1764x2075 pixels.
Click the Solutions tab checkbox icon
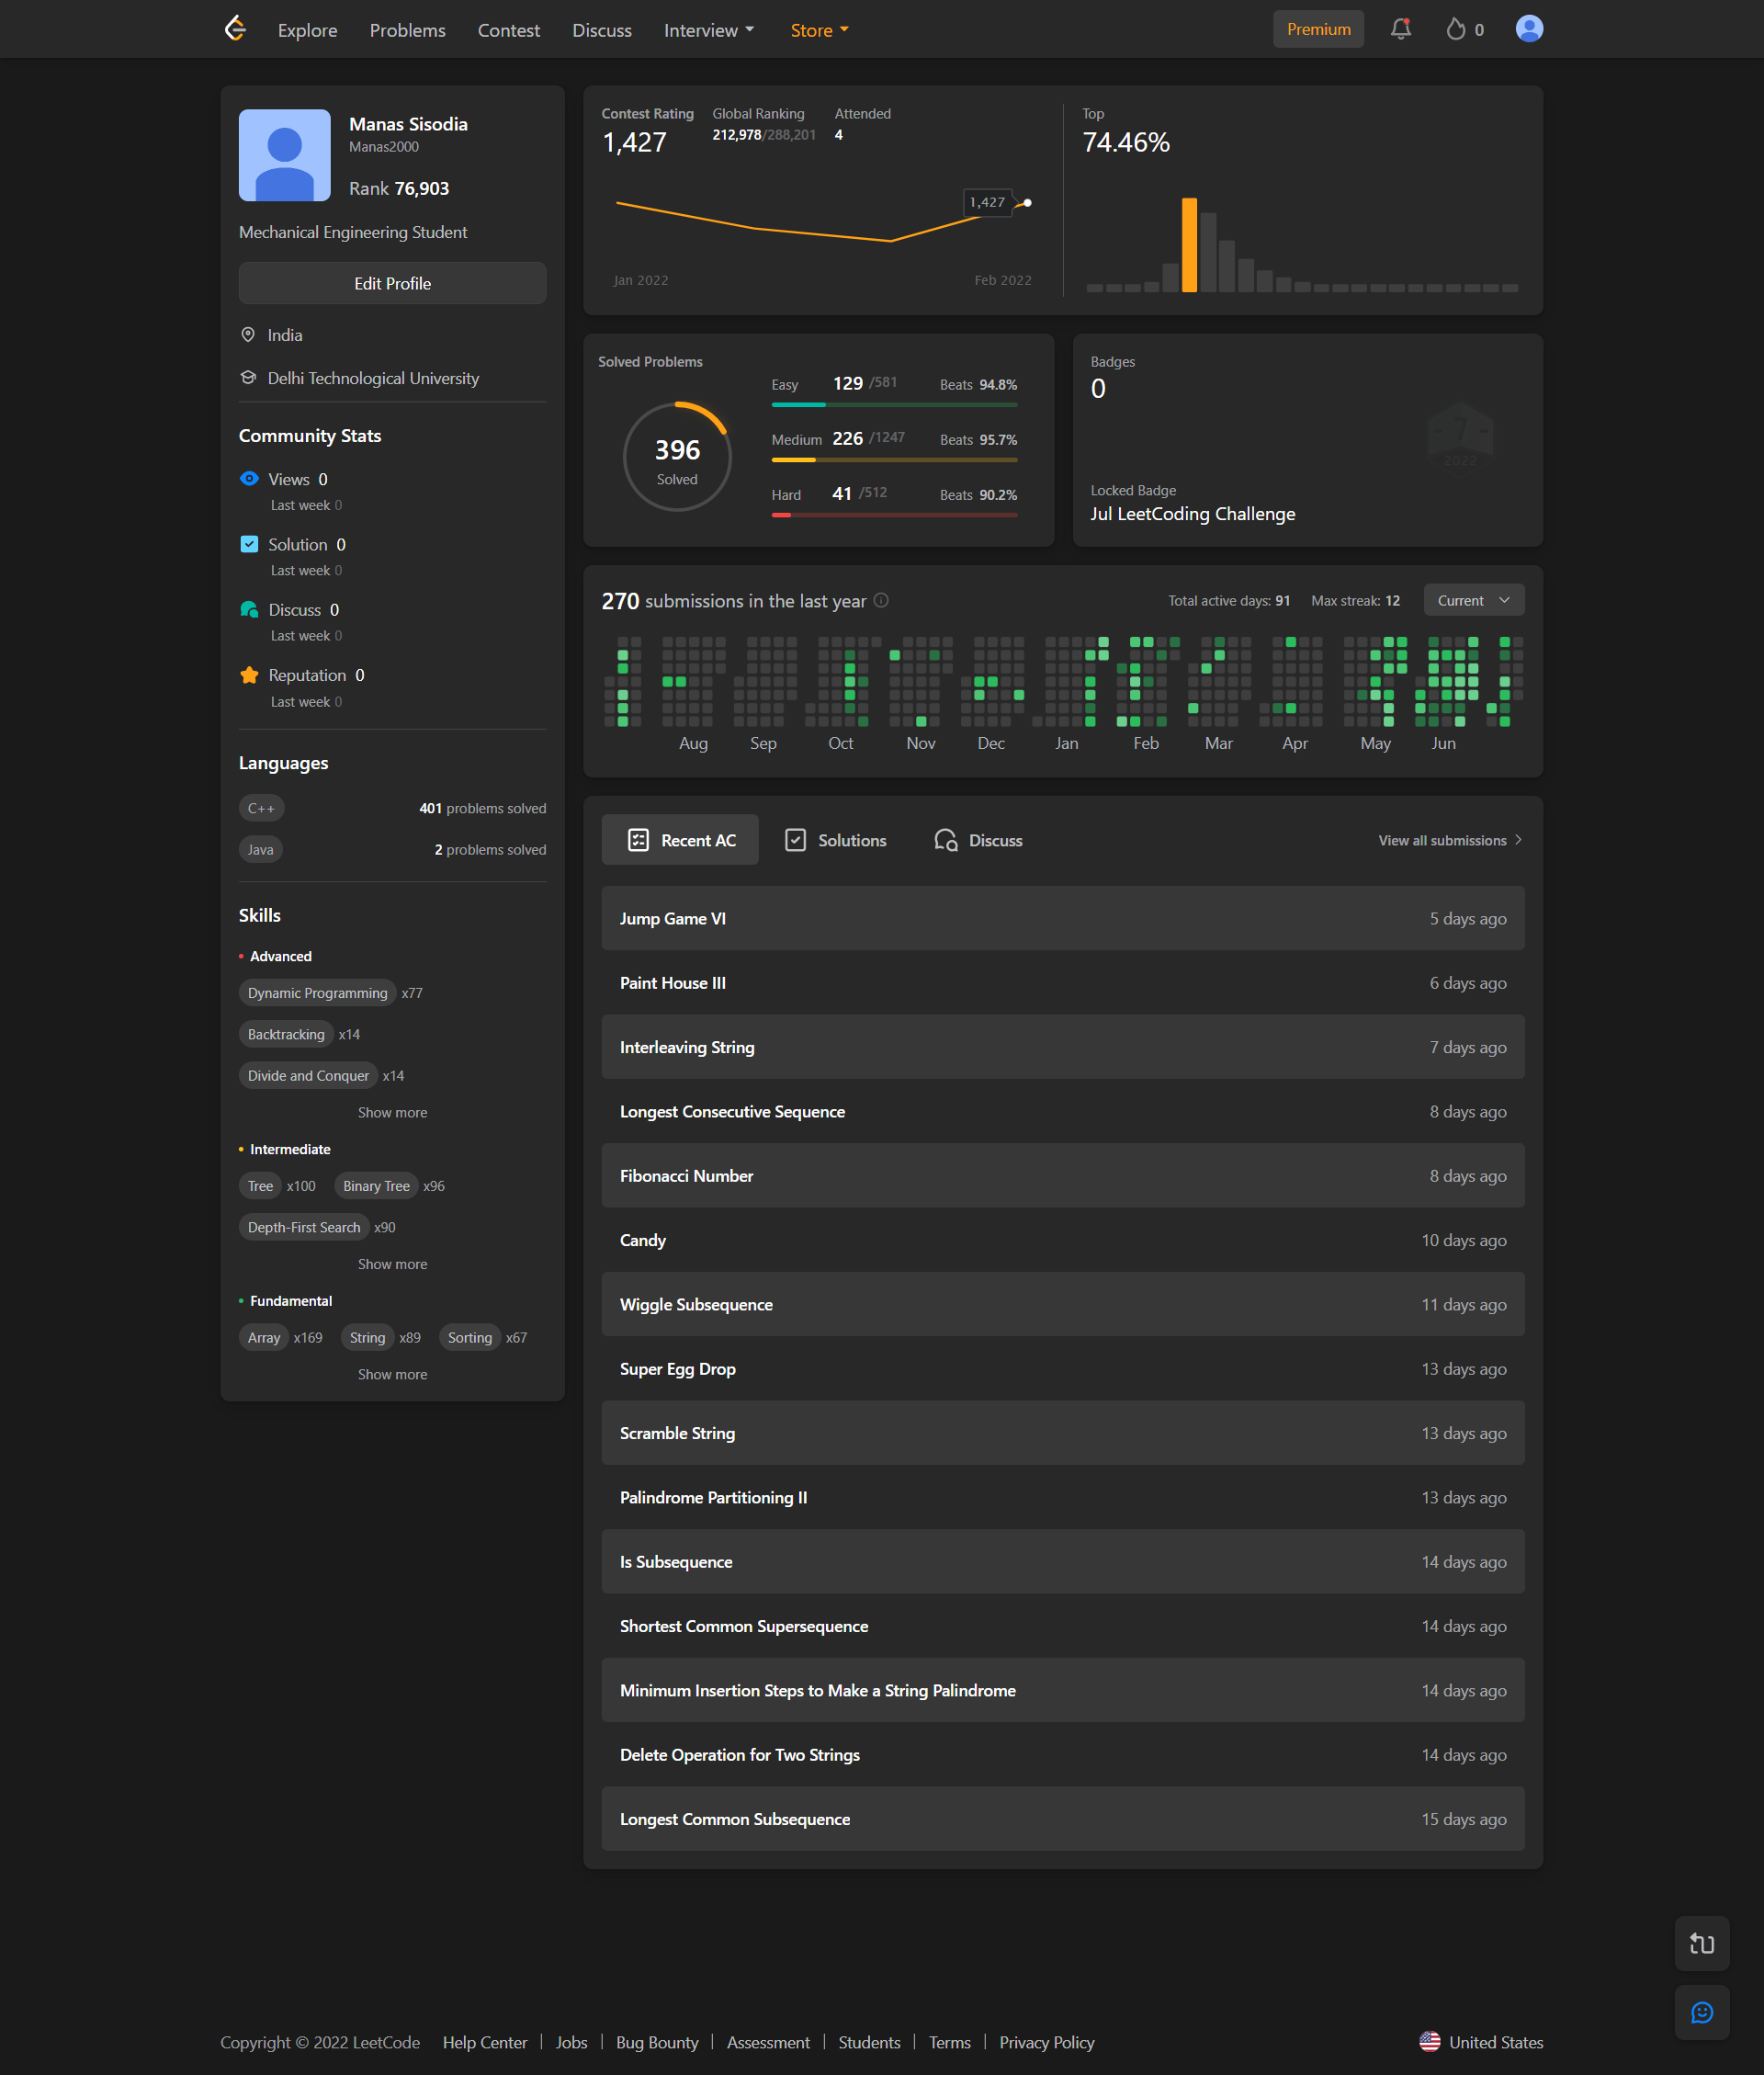point(795,840)
